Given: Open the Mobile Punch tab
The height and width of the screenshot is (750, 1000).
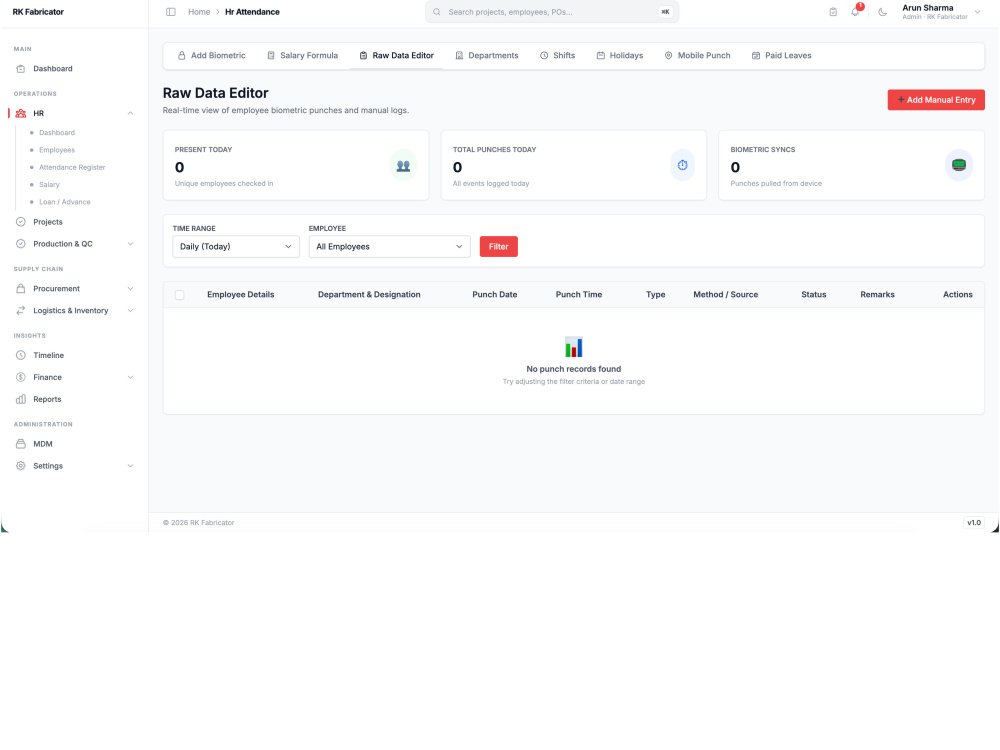Looking at the screenshot, I should [697, 55].
